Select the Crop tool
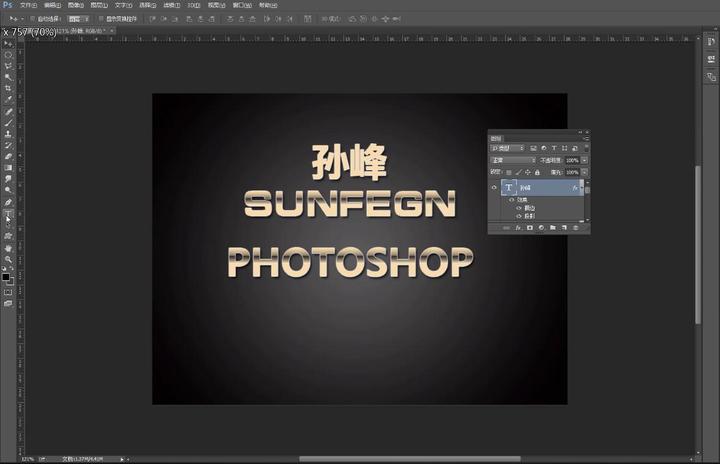The image size is (720, 464). click(8, 88)
